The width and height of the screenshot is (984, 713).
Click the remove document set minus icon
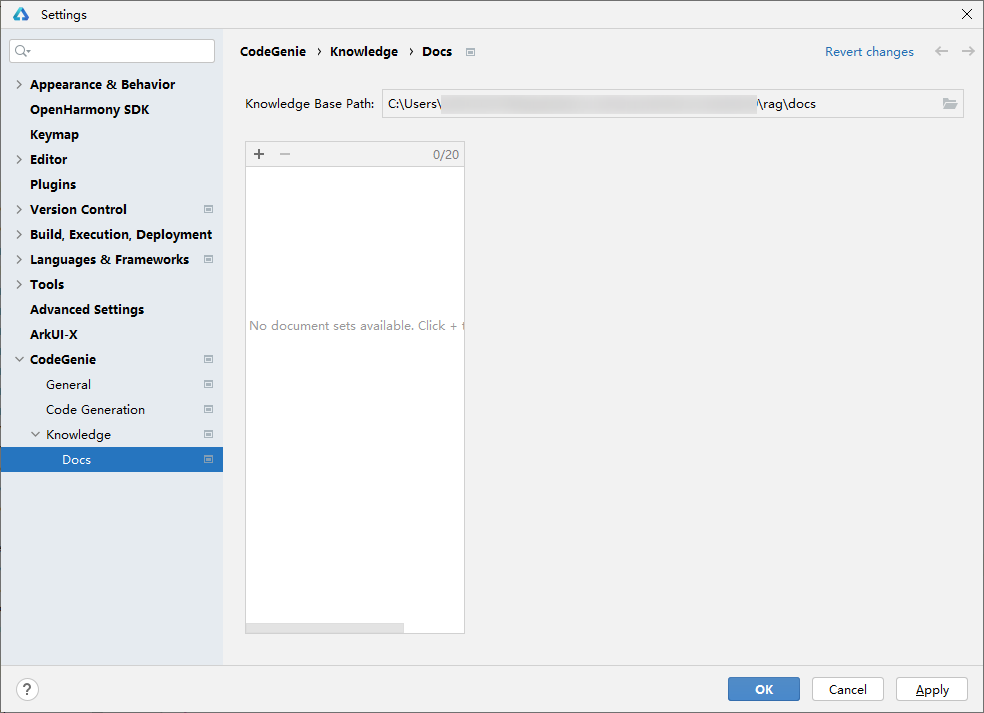coord(285,154)
